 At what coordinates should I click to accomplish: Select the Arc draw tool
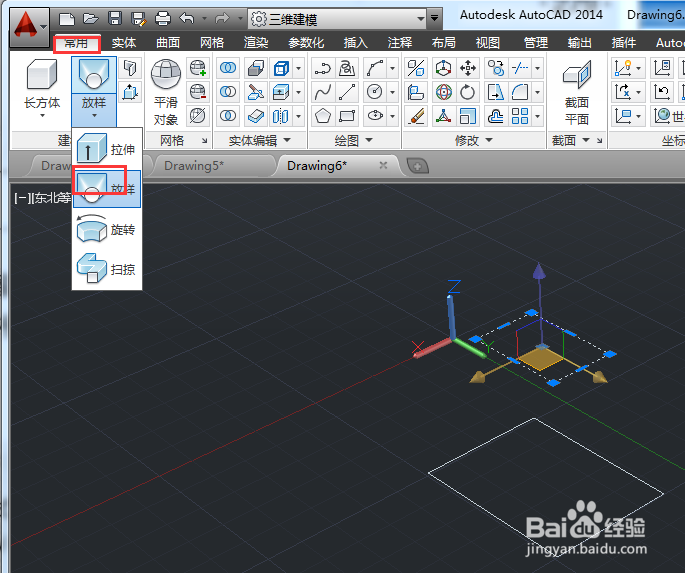(375, 68)
